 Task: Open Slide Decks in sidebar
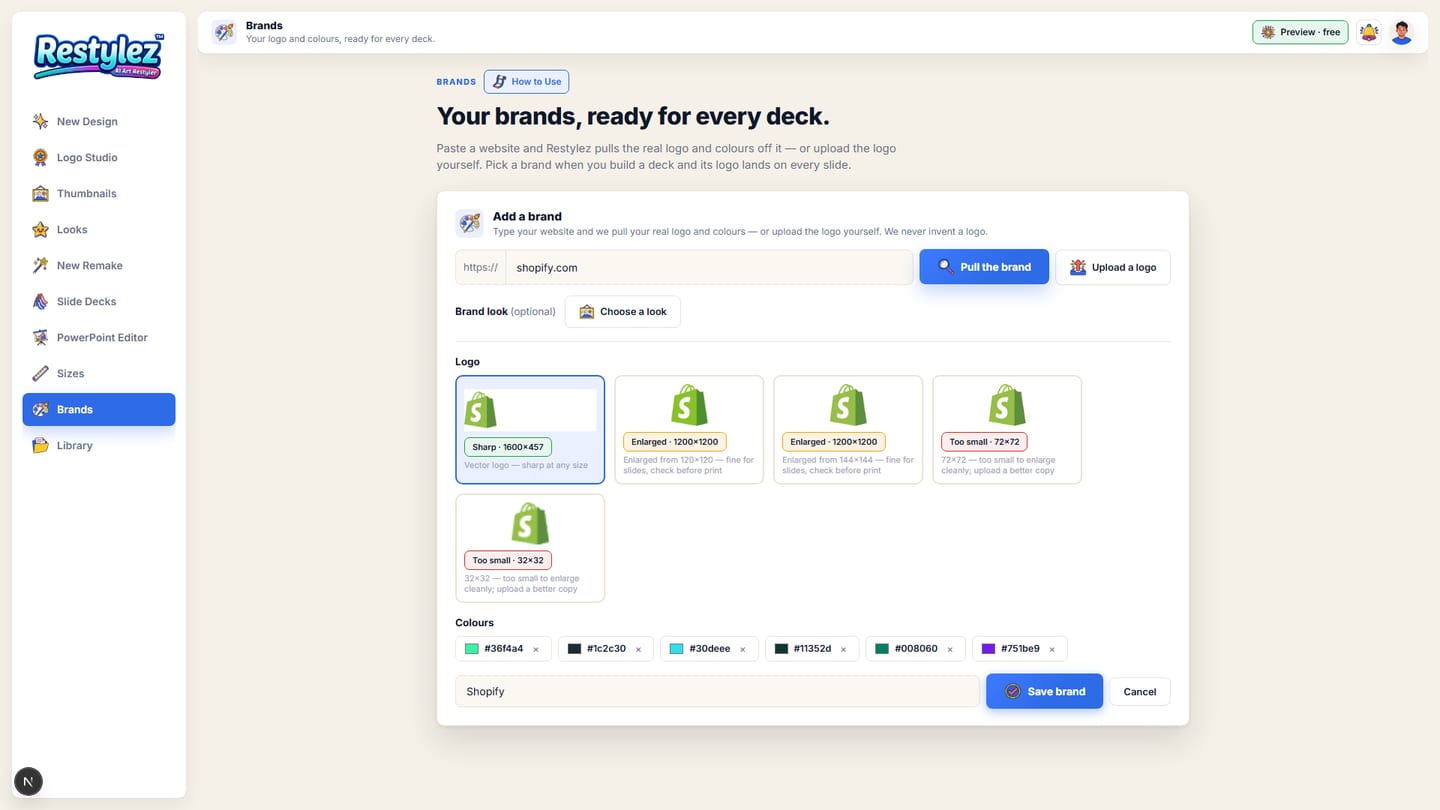[98, 301]
